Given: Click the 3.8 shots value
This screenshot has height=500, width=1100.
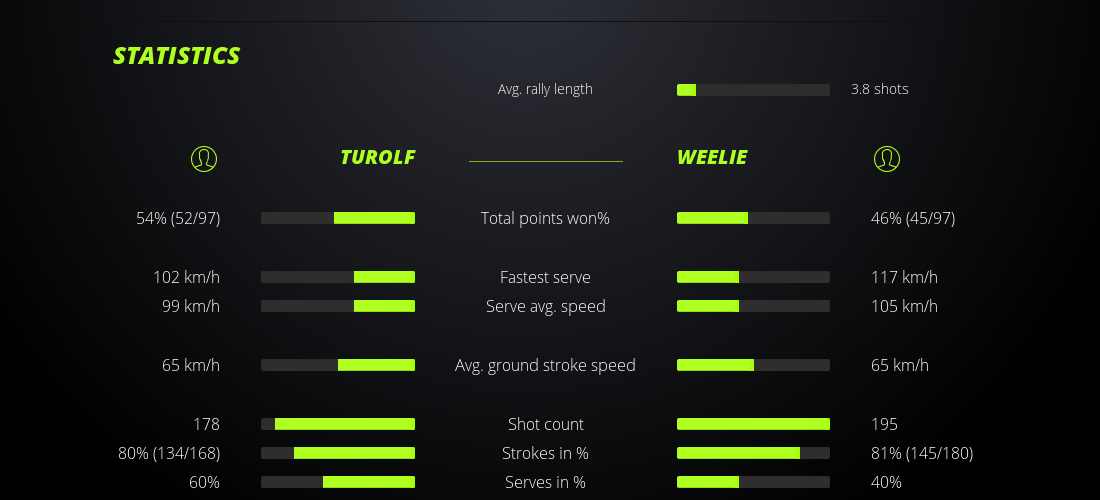Looking at the screenshot, I should 879,89.
